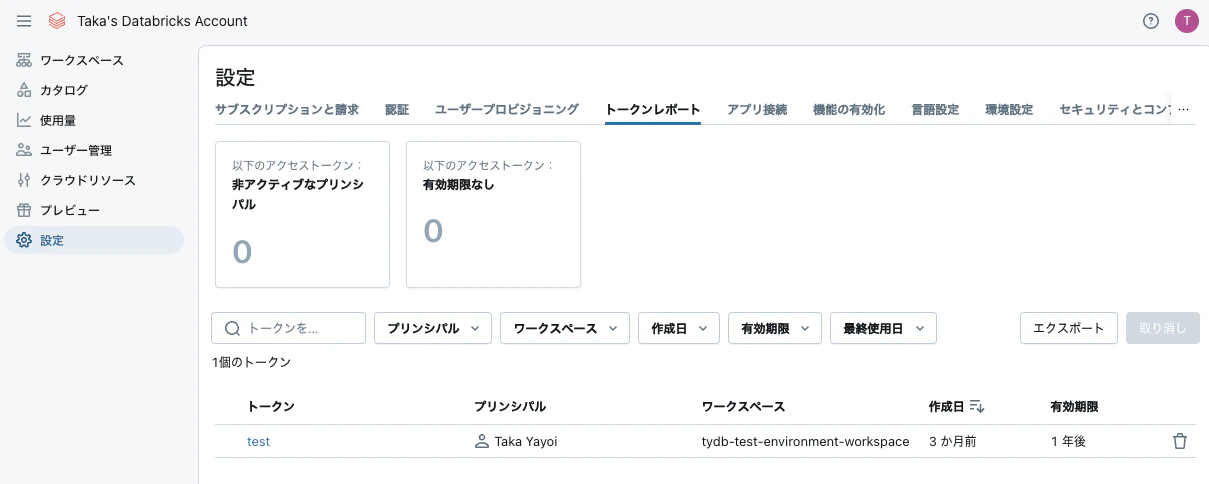Click the ワークスペース column header
Viewport: 1209px width, 484px height.
[744, 407]
